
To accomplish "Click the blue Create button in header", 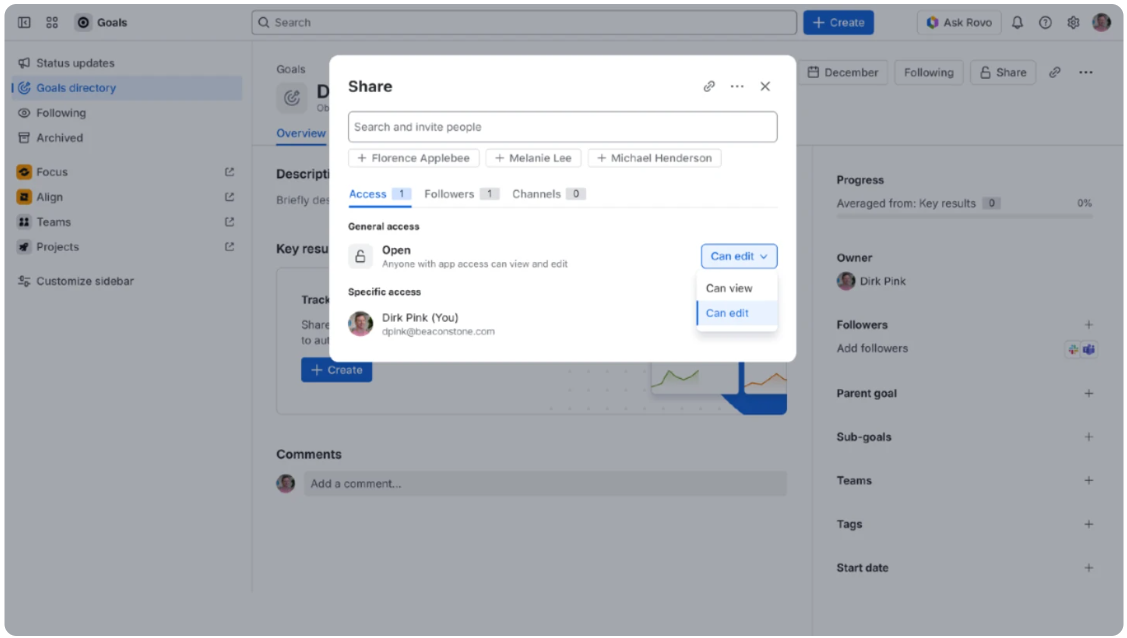I will click(838, 22).
